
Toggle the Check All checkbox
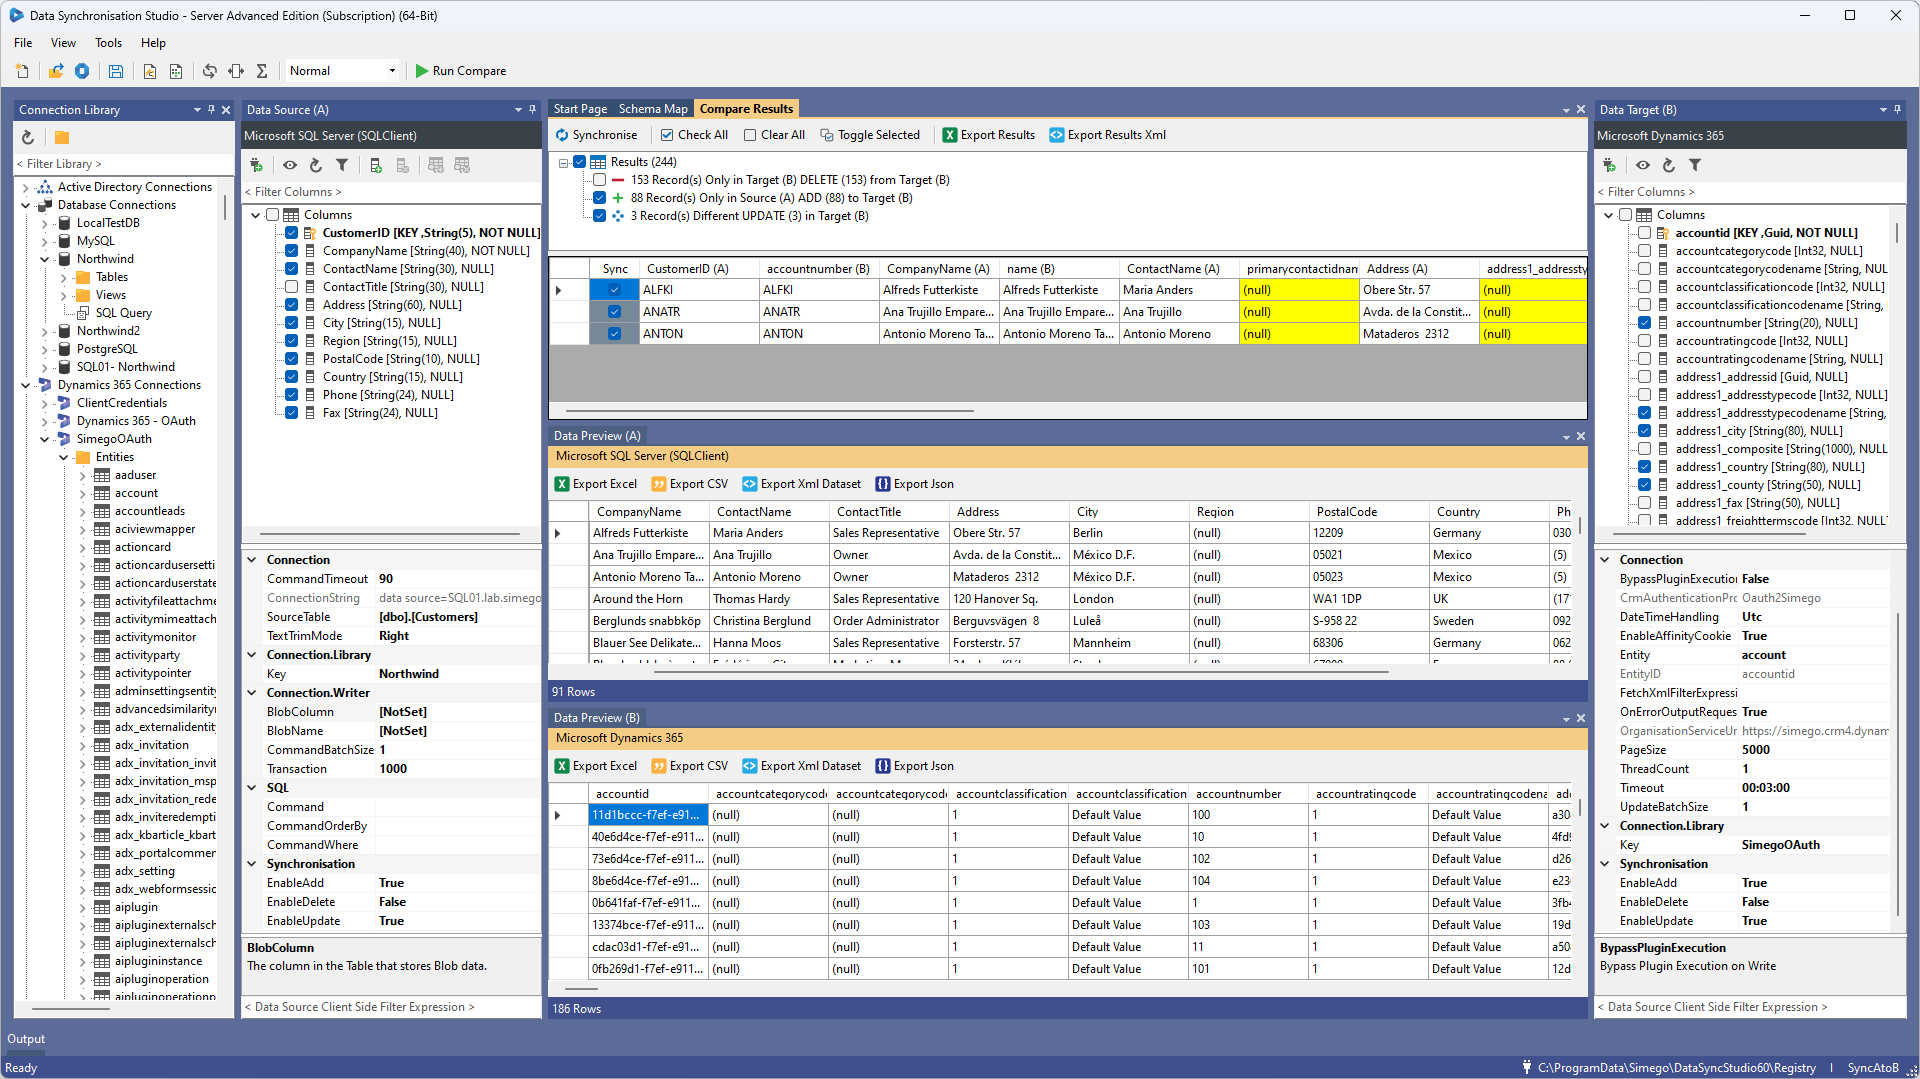pyautogui.click(x=667, y=135)
